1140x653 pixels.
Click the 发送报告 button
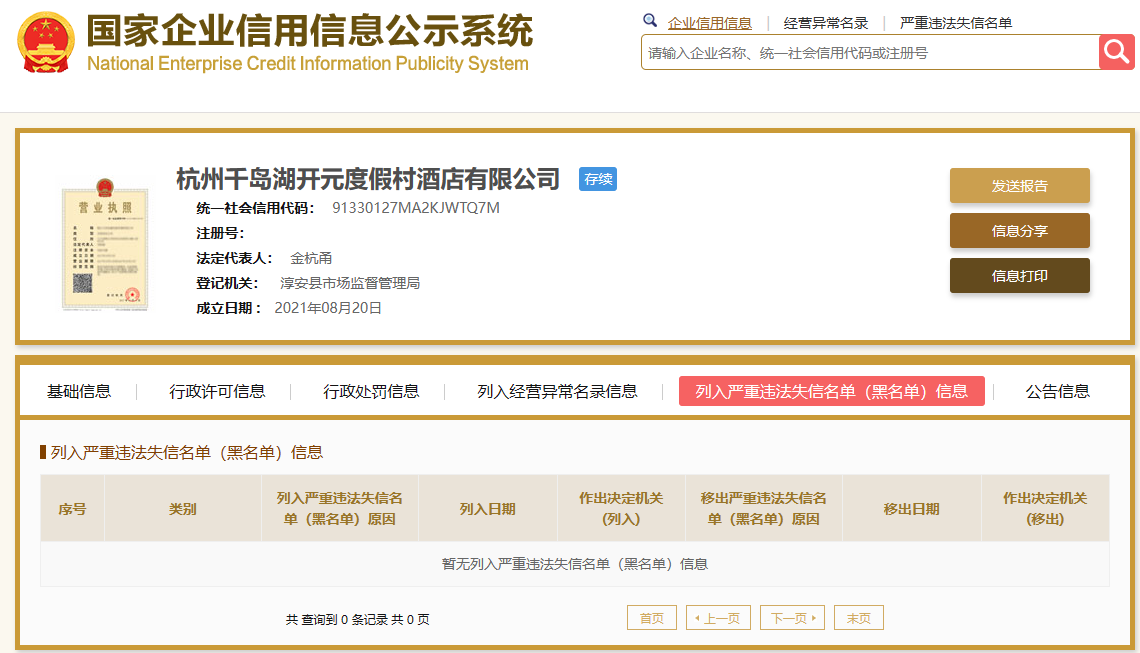pos(1019,185)
